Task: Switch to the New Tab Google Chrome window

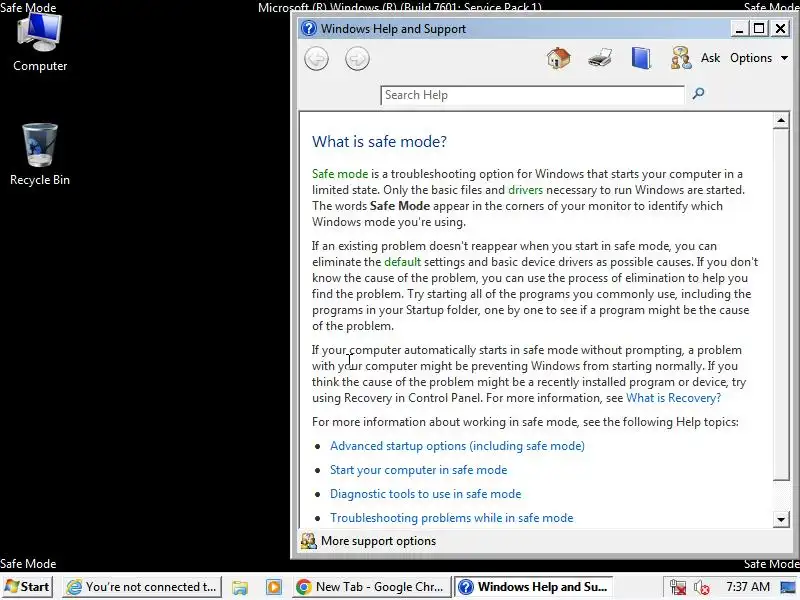Action: click(x=372, y=587)
